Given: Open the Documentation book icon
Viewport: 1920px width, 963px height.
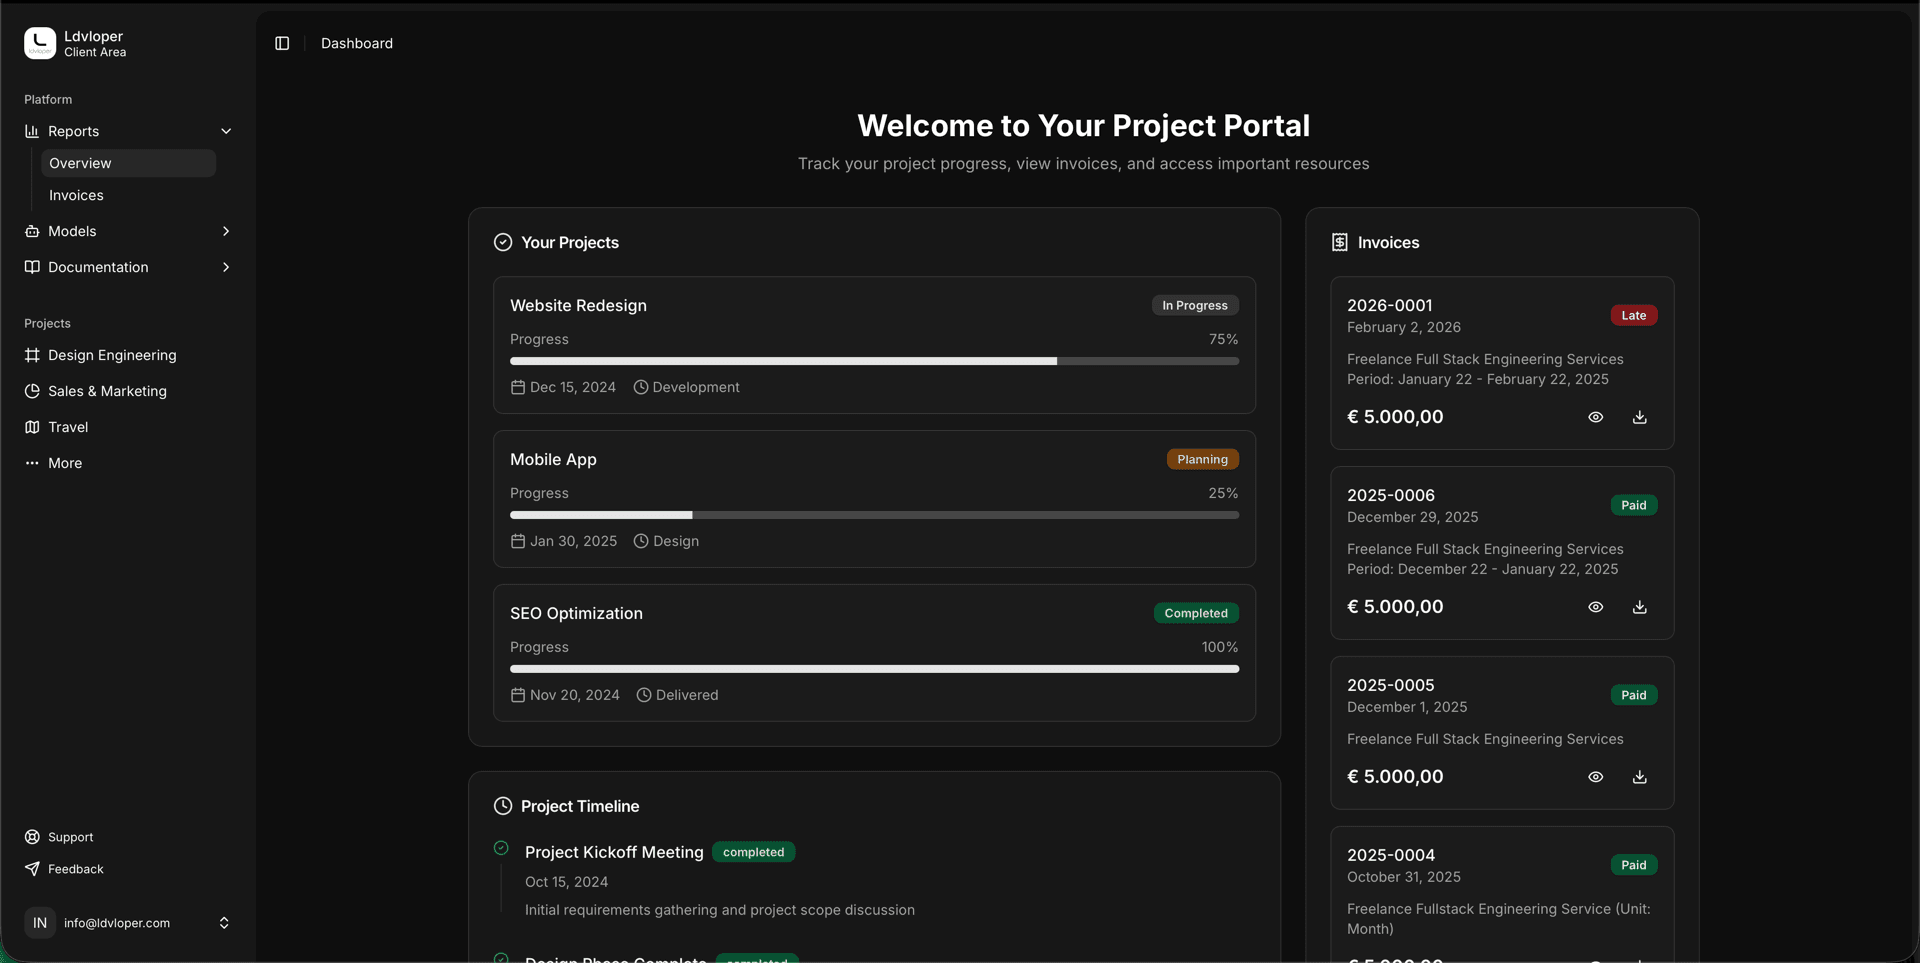Looking at the screenshot, I should point(32,267).
